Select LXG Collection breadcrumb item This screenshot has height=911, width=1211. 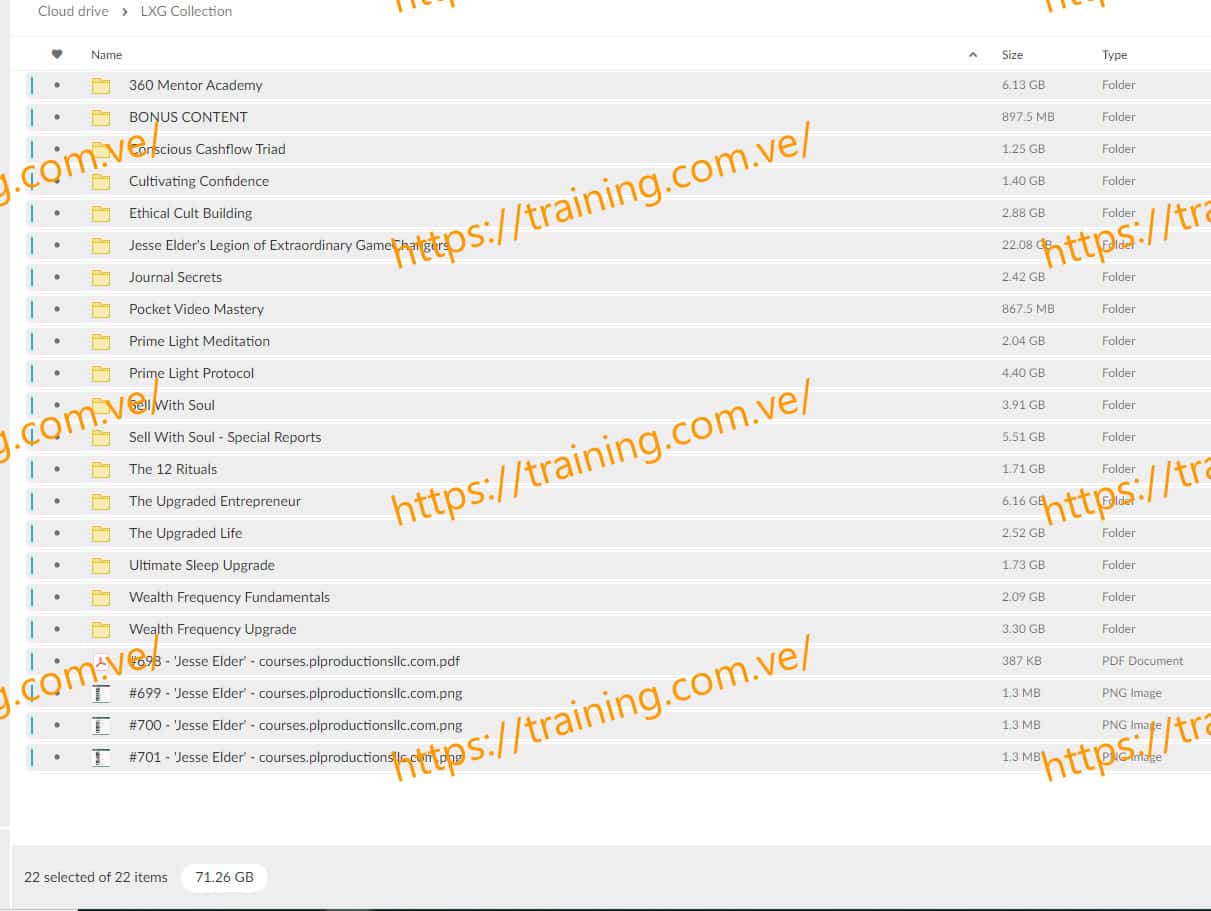[186, 11]
